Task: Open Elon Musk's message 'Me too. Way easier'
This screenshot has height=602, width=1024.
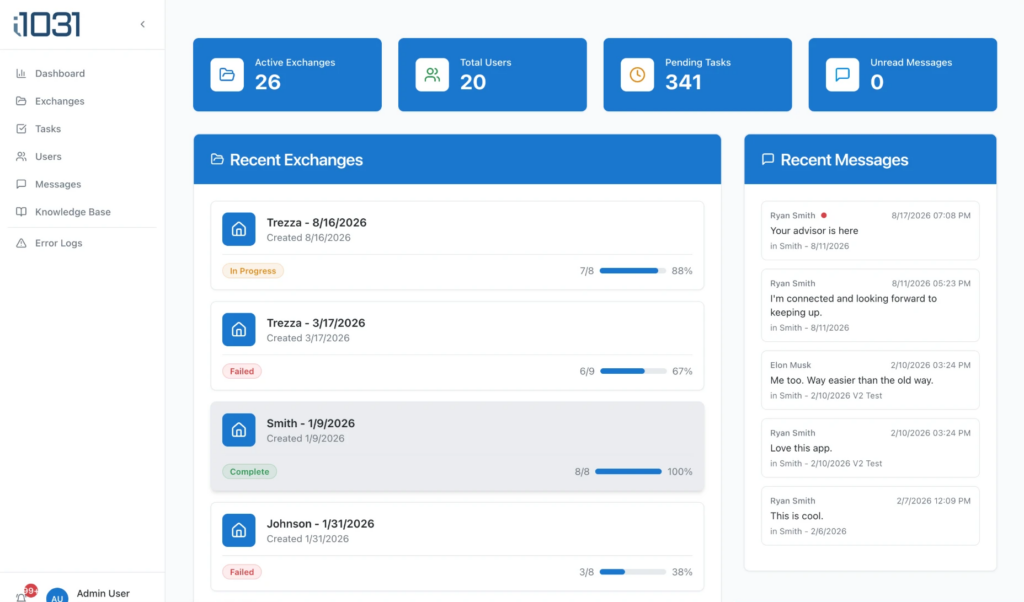Action: (x=870, y=380)
